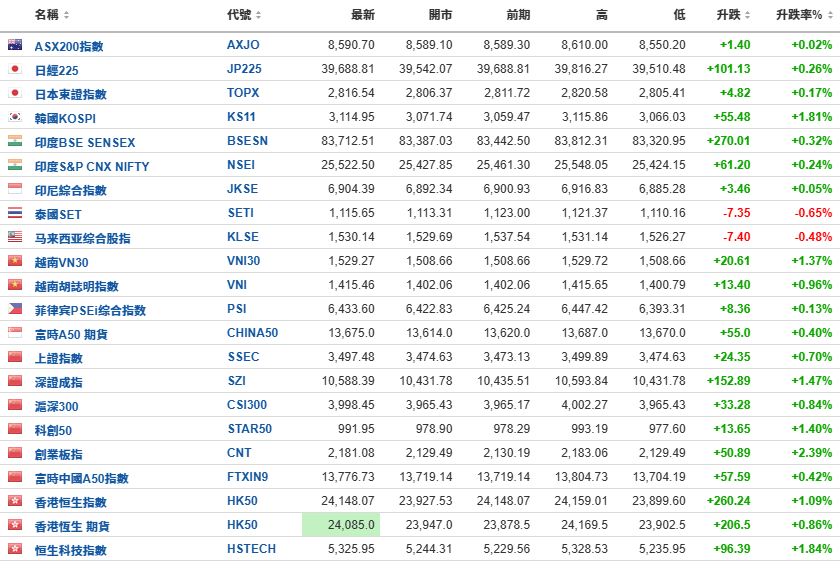Click the FTXIN9 ticker symbol

[x=248, y=477]
